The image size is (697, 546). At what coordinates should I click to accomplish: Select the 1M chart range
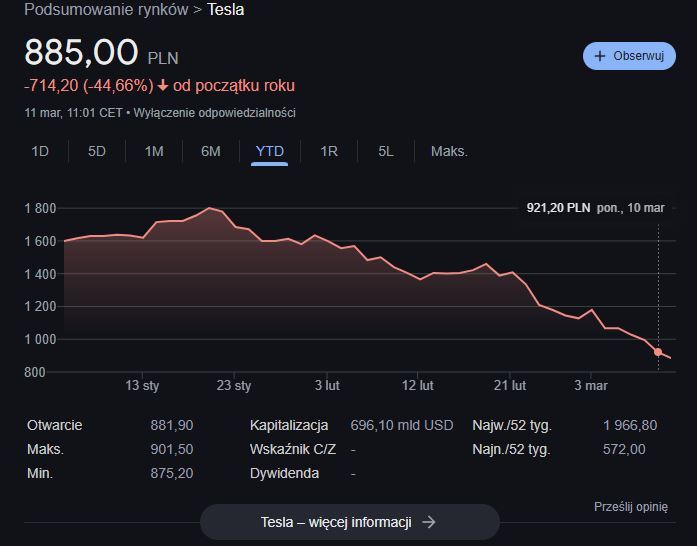[x=154, y=151]
